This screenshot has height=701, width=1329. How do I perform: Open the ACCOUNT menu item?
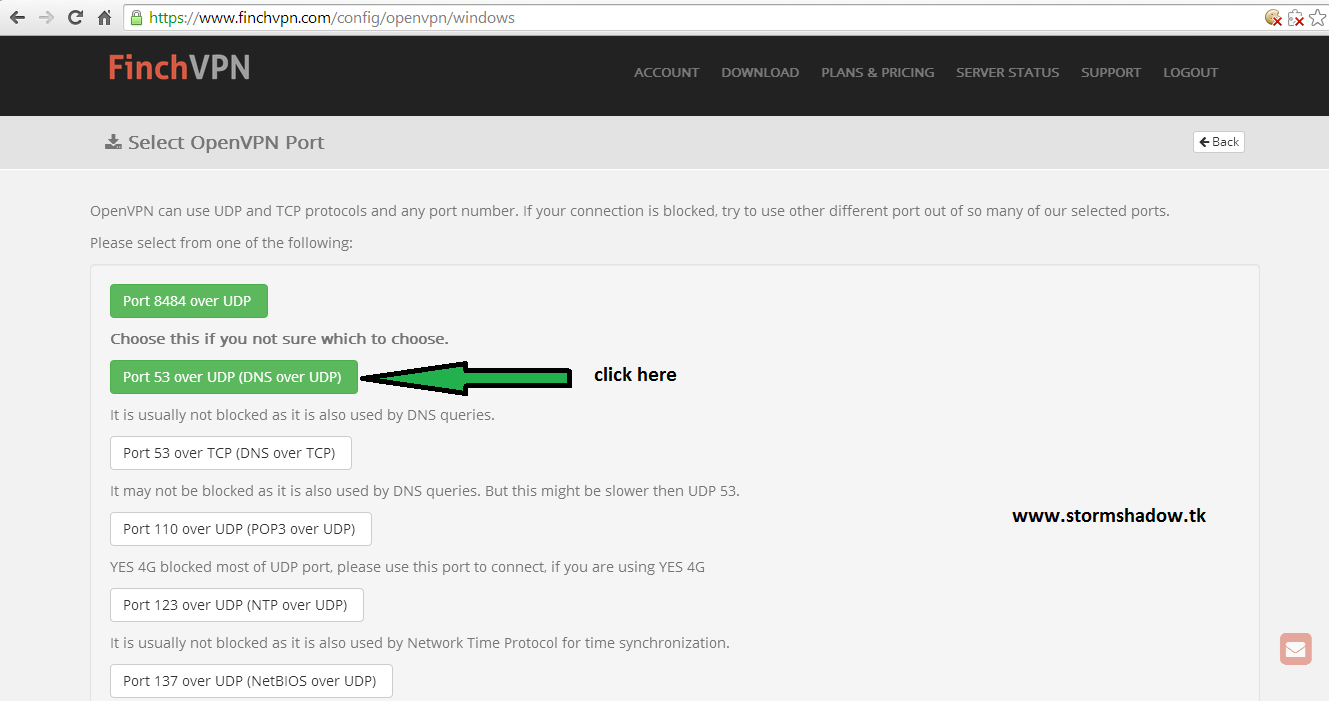(x=666, y=72)
